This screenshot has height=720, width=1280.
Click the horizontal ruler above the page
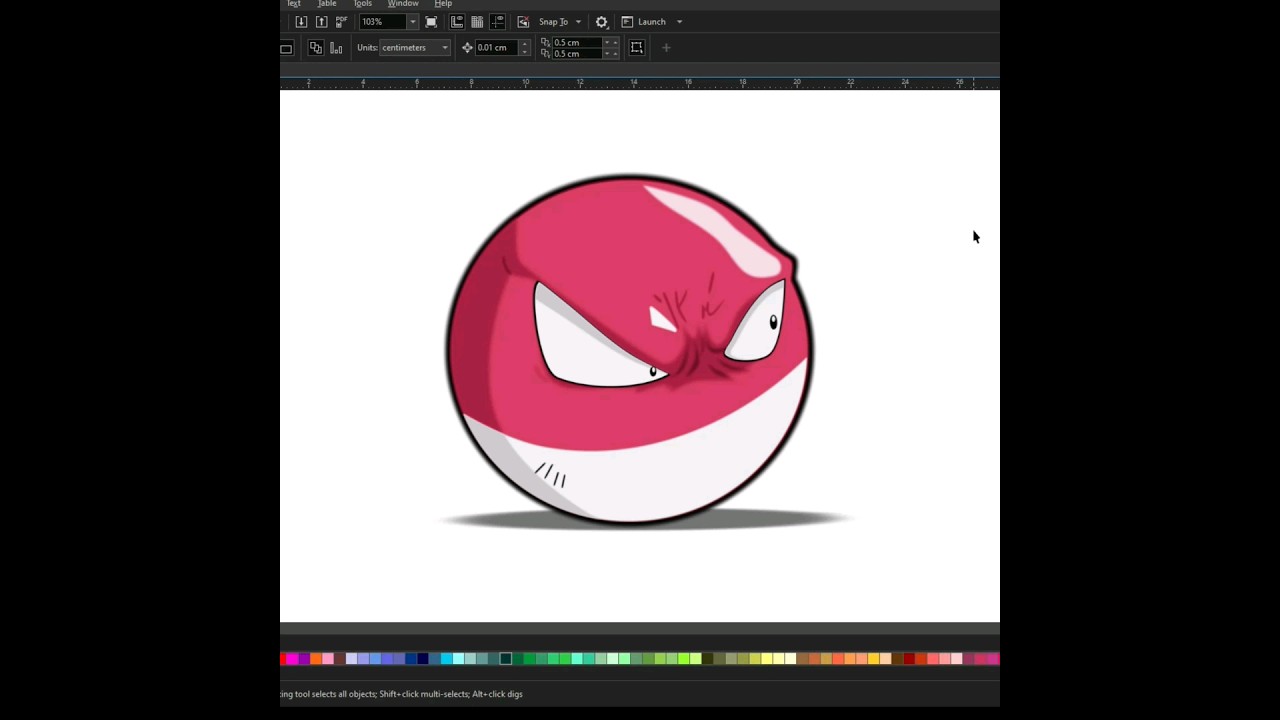click(640, 82)
